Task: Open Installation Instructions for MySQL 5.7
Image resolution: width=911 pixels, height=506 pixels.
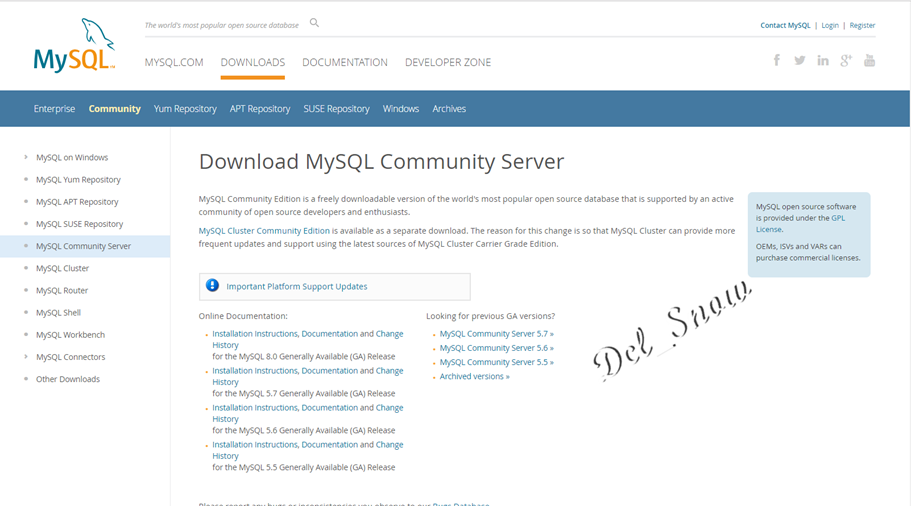Action: point(255,371)
